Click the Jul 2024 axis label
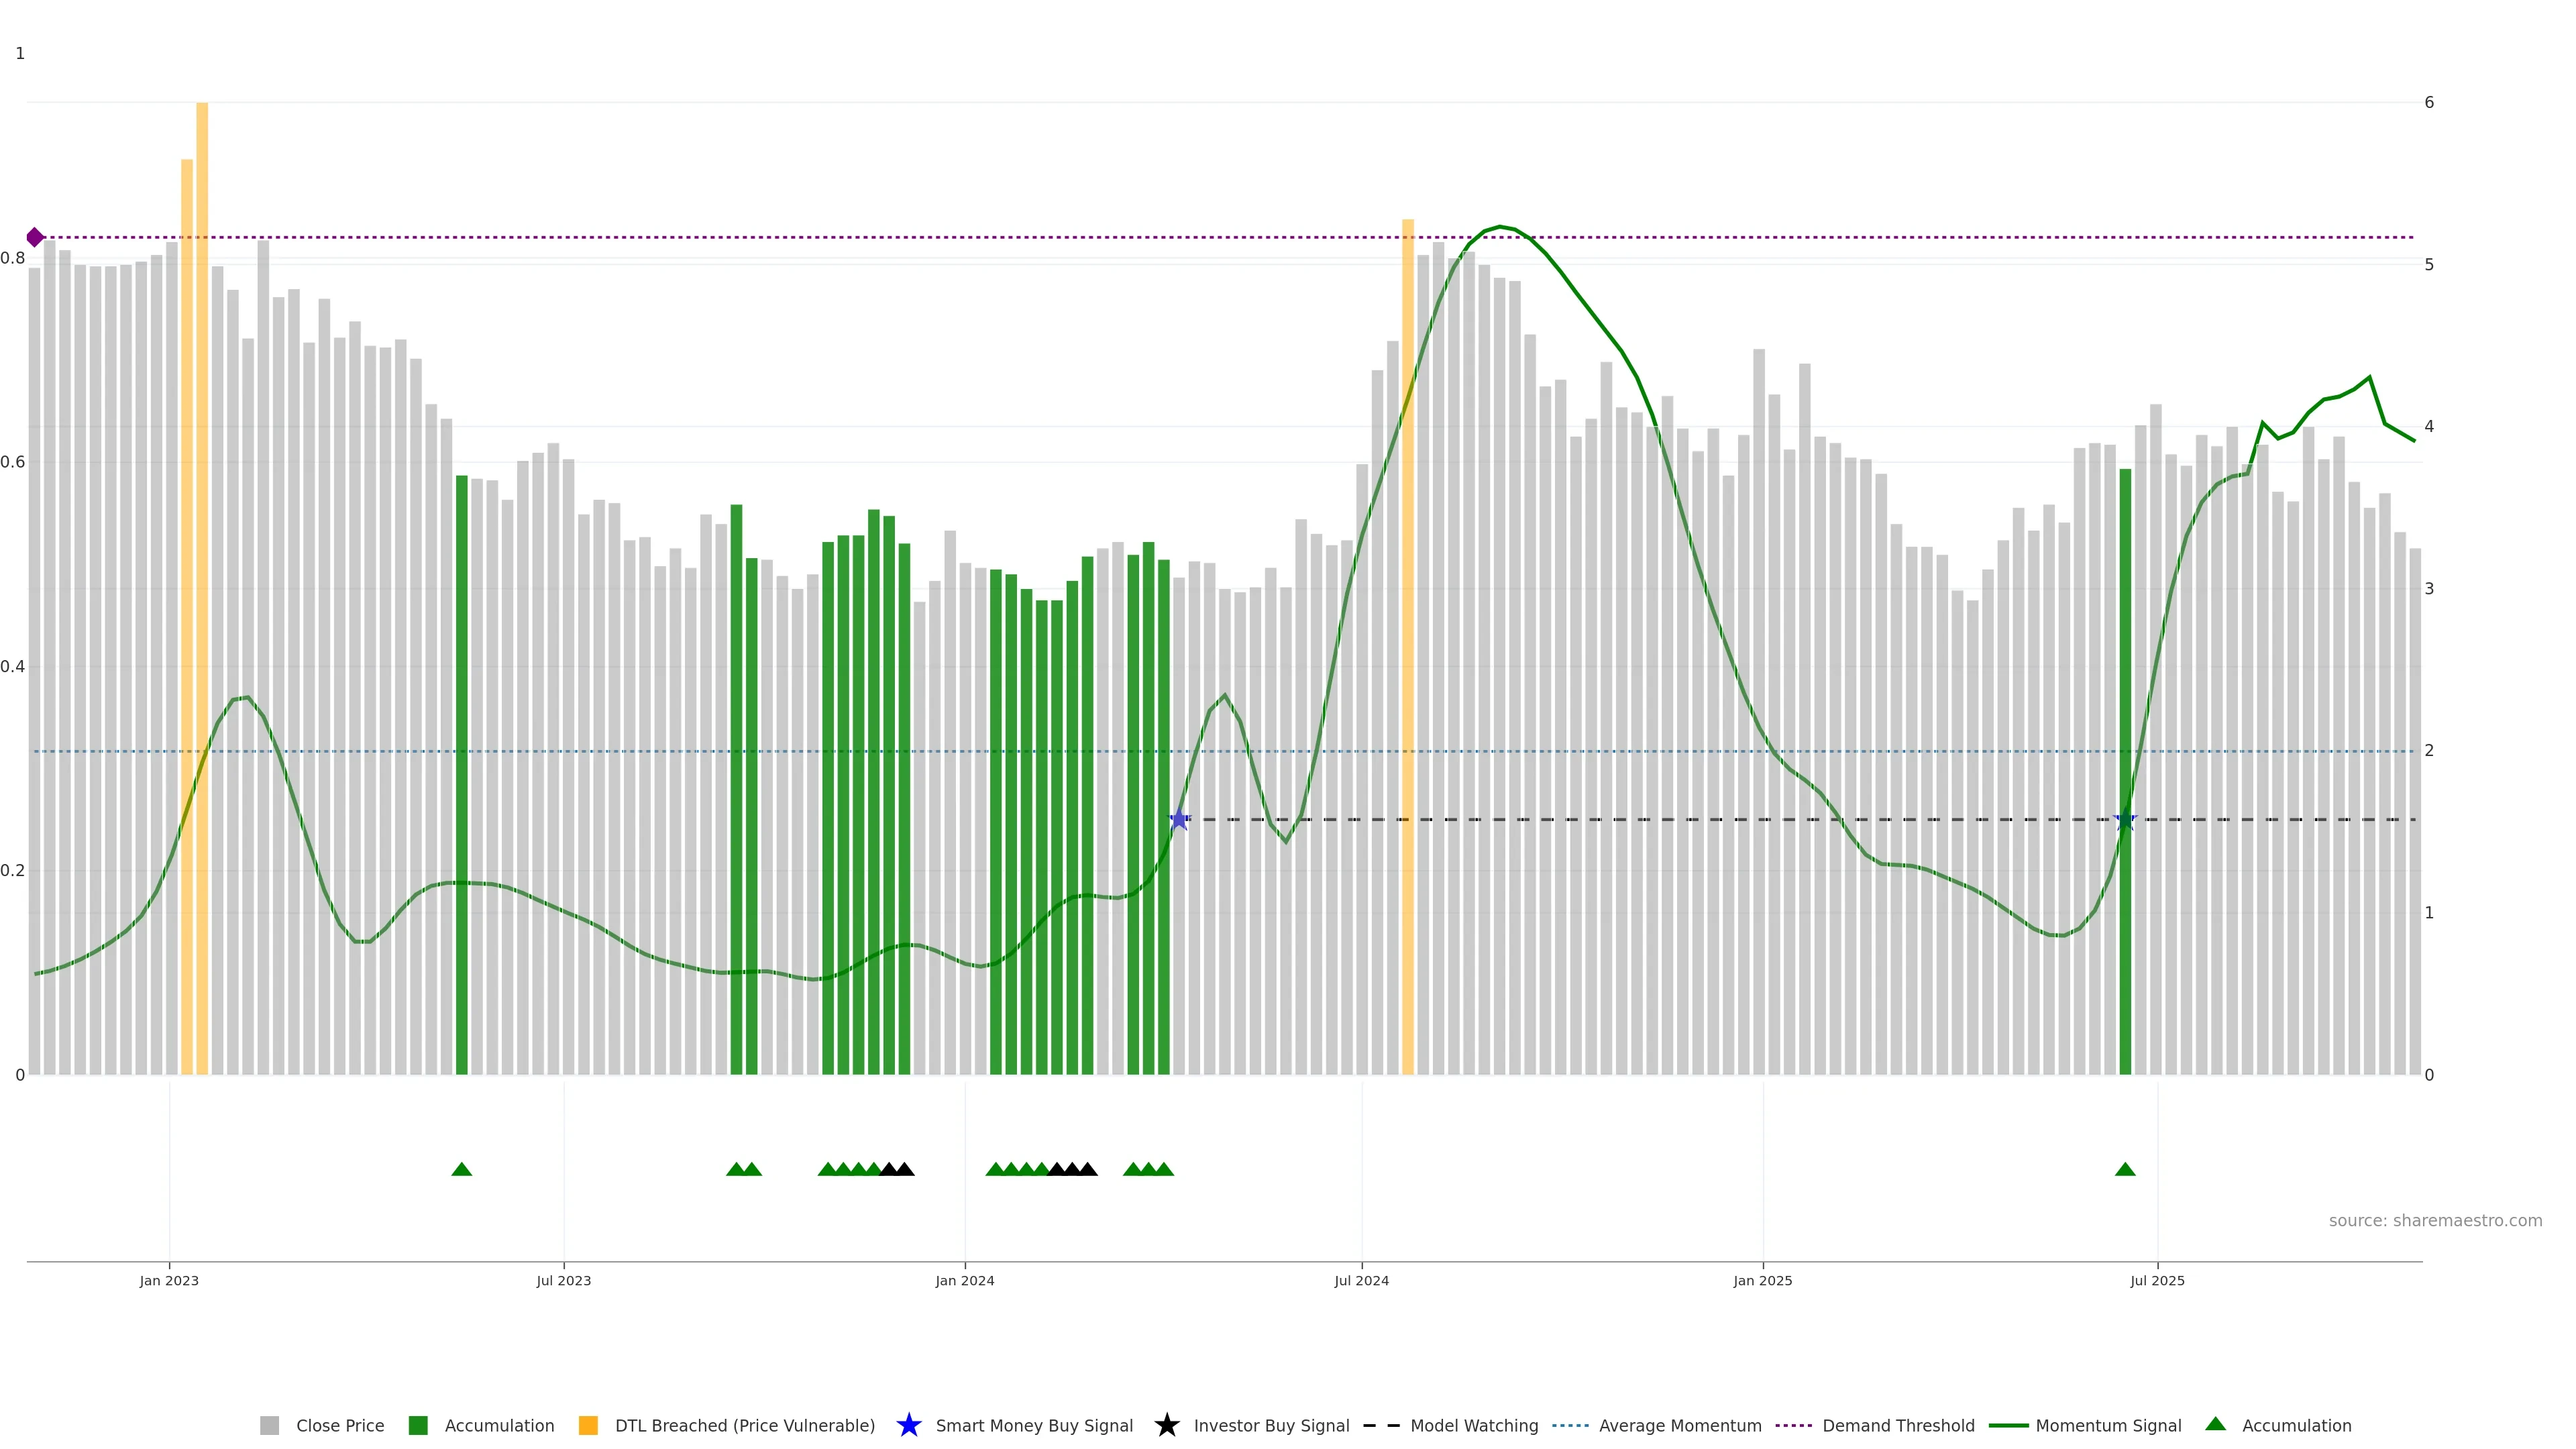 point(1361,1281)
